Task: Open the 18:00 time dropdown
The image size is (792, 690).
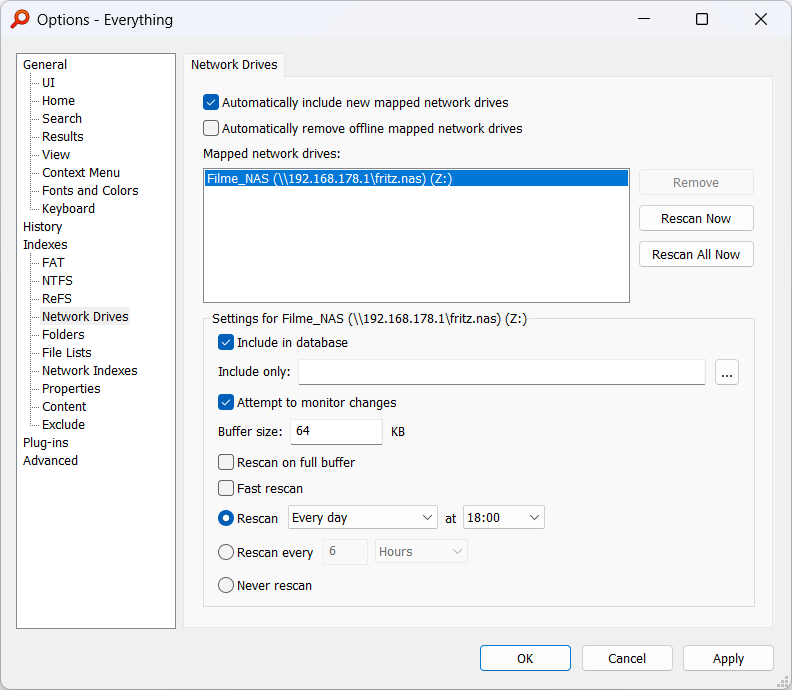Action: point(504,518)
